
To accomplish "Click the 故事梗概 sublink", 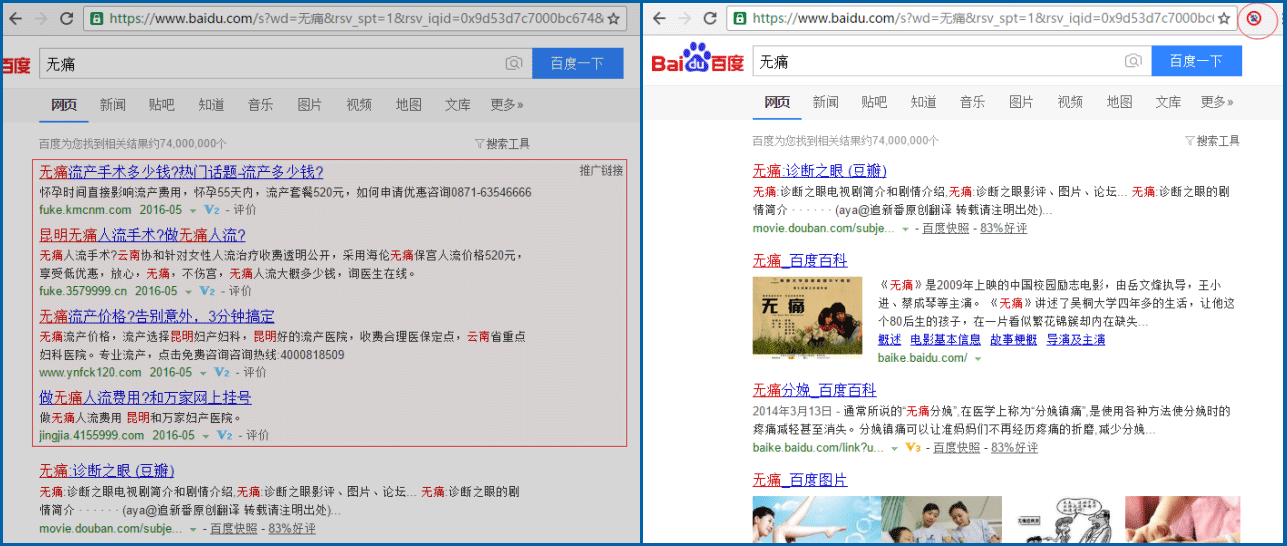I will 1013,340.
